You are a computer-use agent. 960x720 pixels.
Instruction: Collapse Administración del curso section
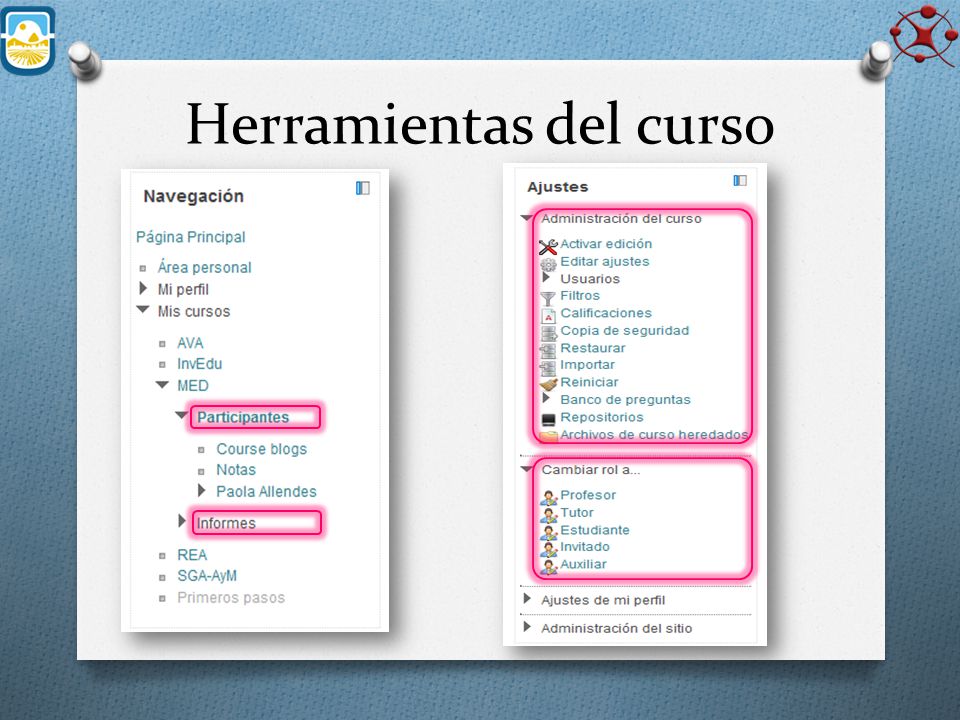(527, 217)
